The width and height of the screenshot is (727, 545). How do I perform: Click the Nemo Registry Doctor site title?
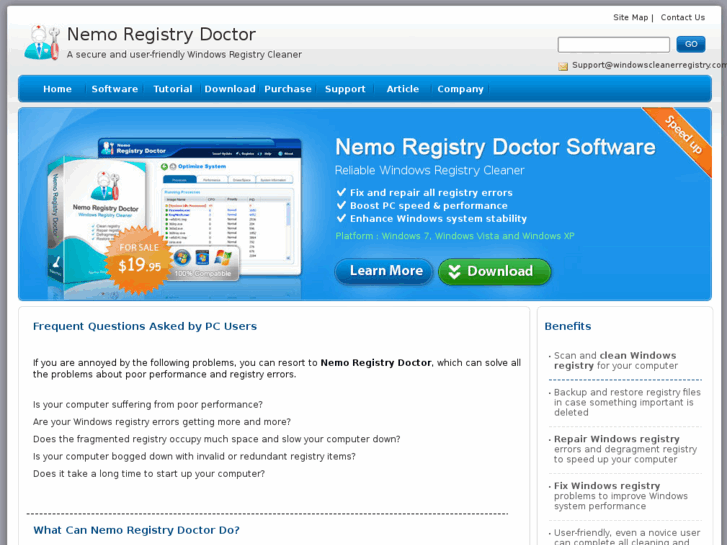click(161, 35)
